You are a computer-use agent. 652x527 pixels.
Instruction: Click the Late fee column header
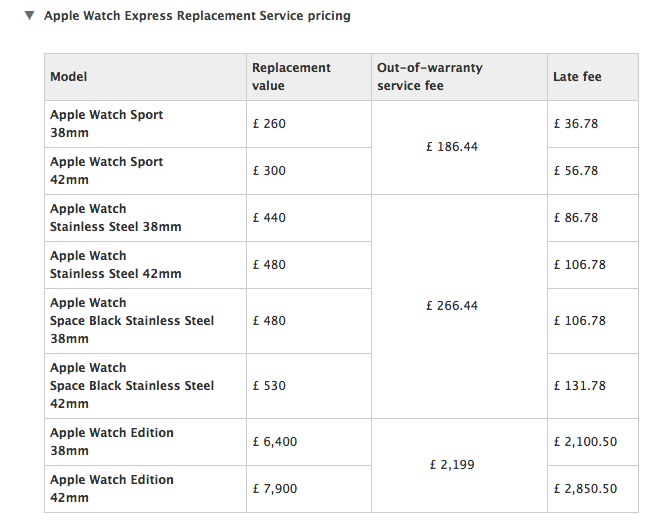[x=577, y=77]
